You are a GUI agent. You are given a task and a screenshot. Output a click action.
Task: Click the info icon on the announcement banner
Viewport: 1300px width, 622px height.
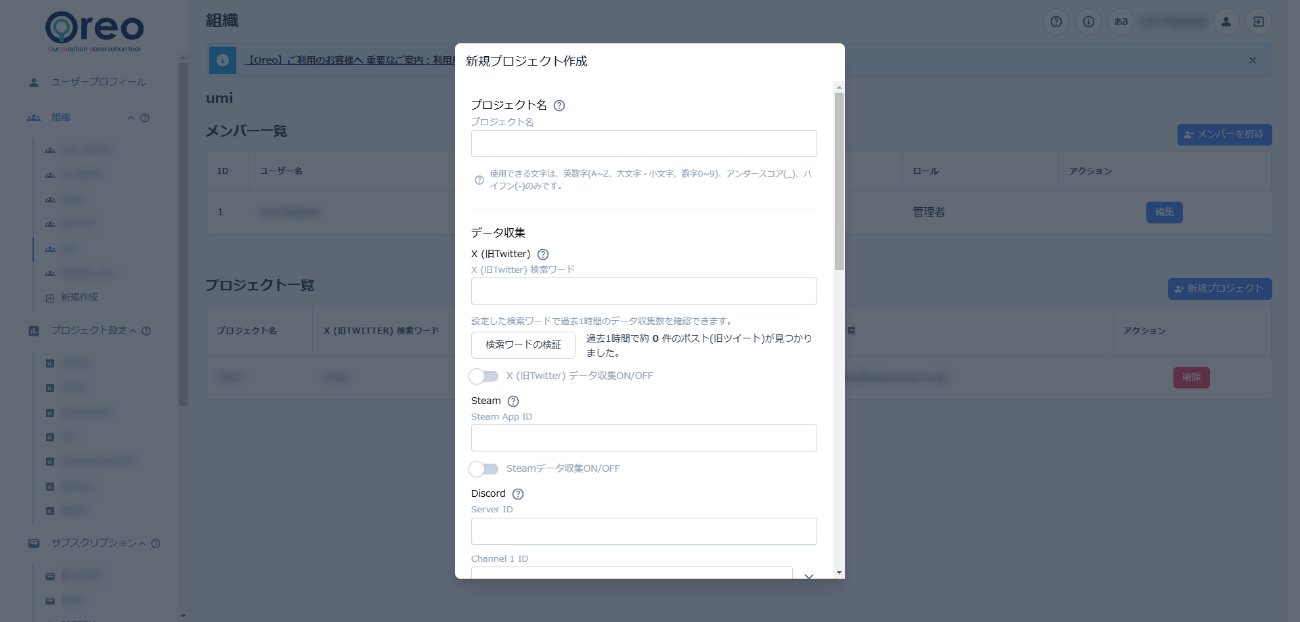(222, 60)
